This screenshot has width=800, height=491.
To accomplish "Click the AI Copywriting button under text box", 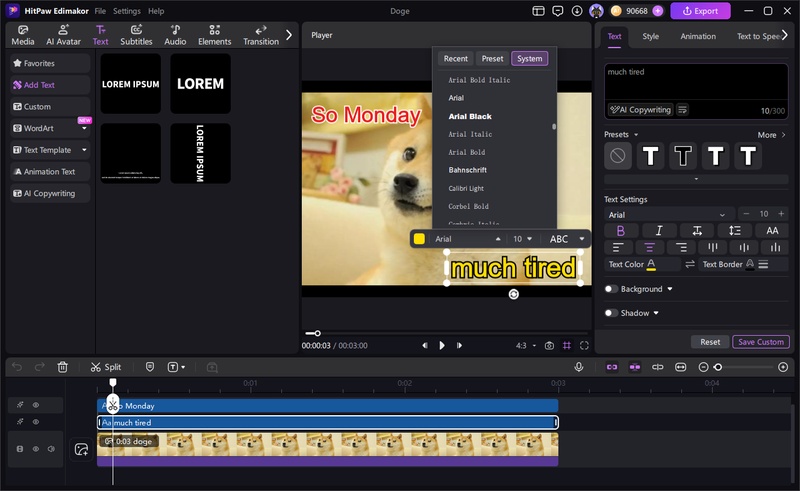I will point(640,110).
